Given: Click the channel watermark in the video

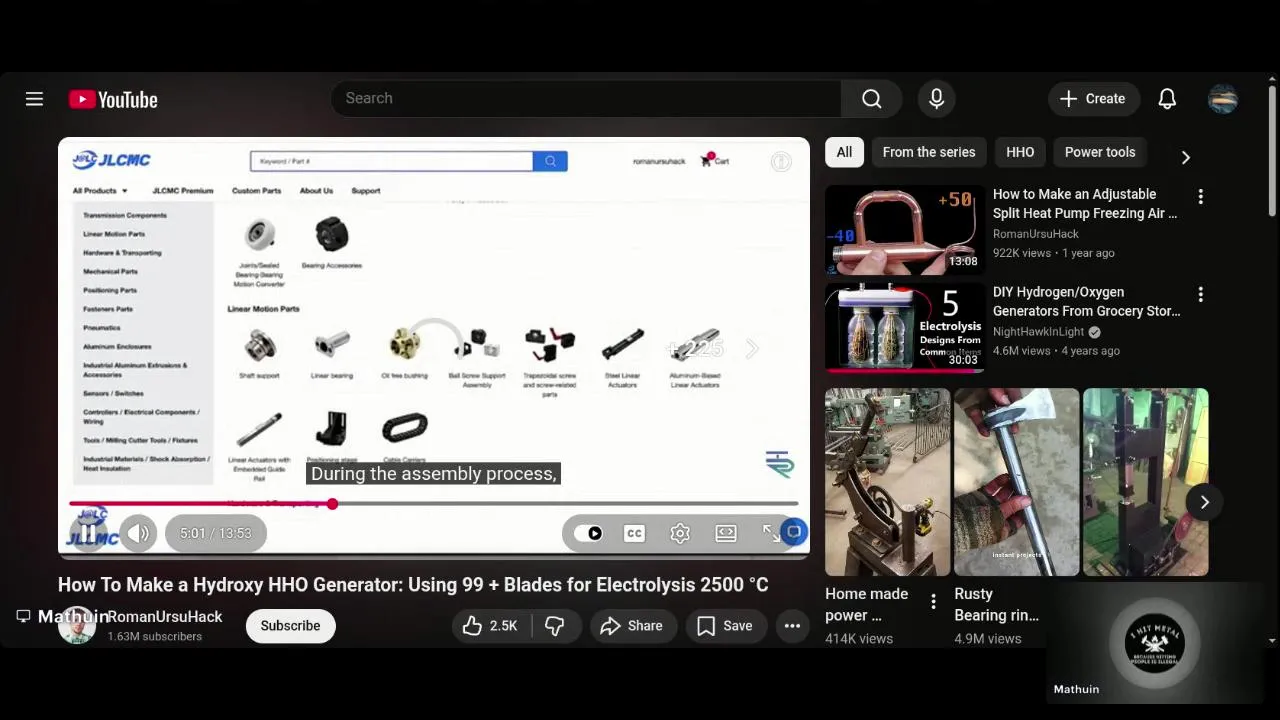Looking at the screenshot, I should [780, 464].
